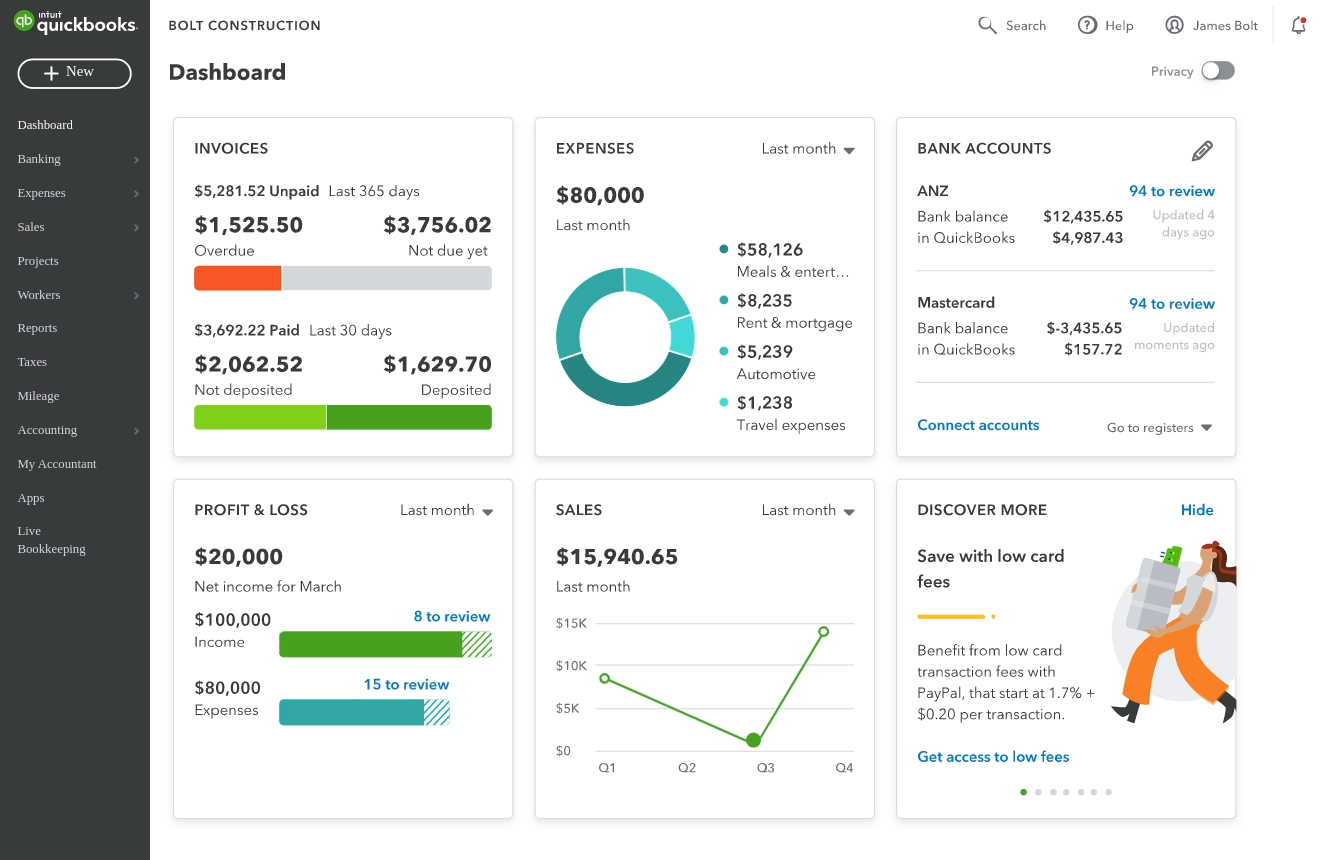The image size is (1323, 860).
Task: Expand the Go to registers dropdown
Action: pos(1159,428)
